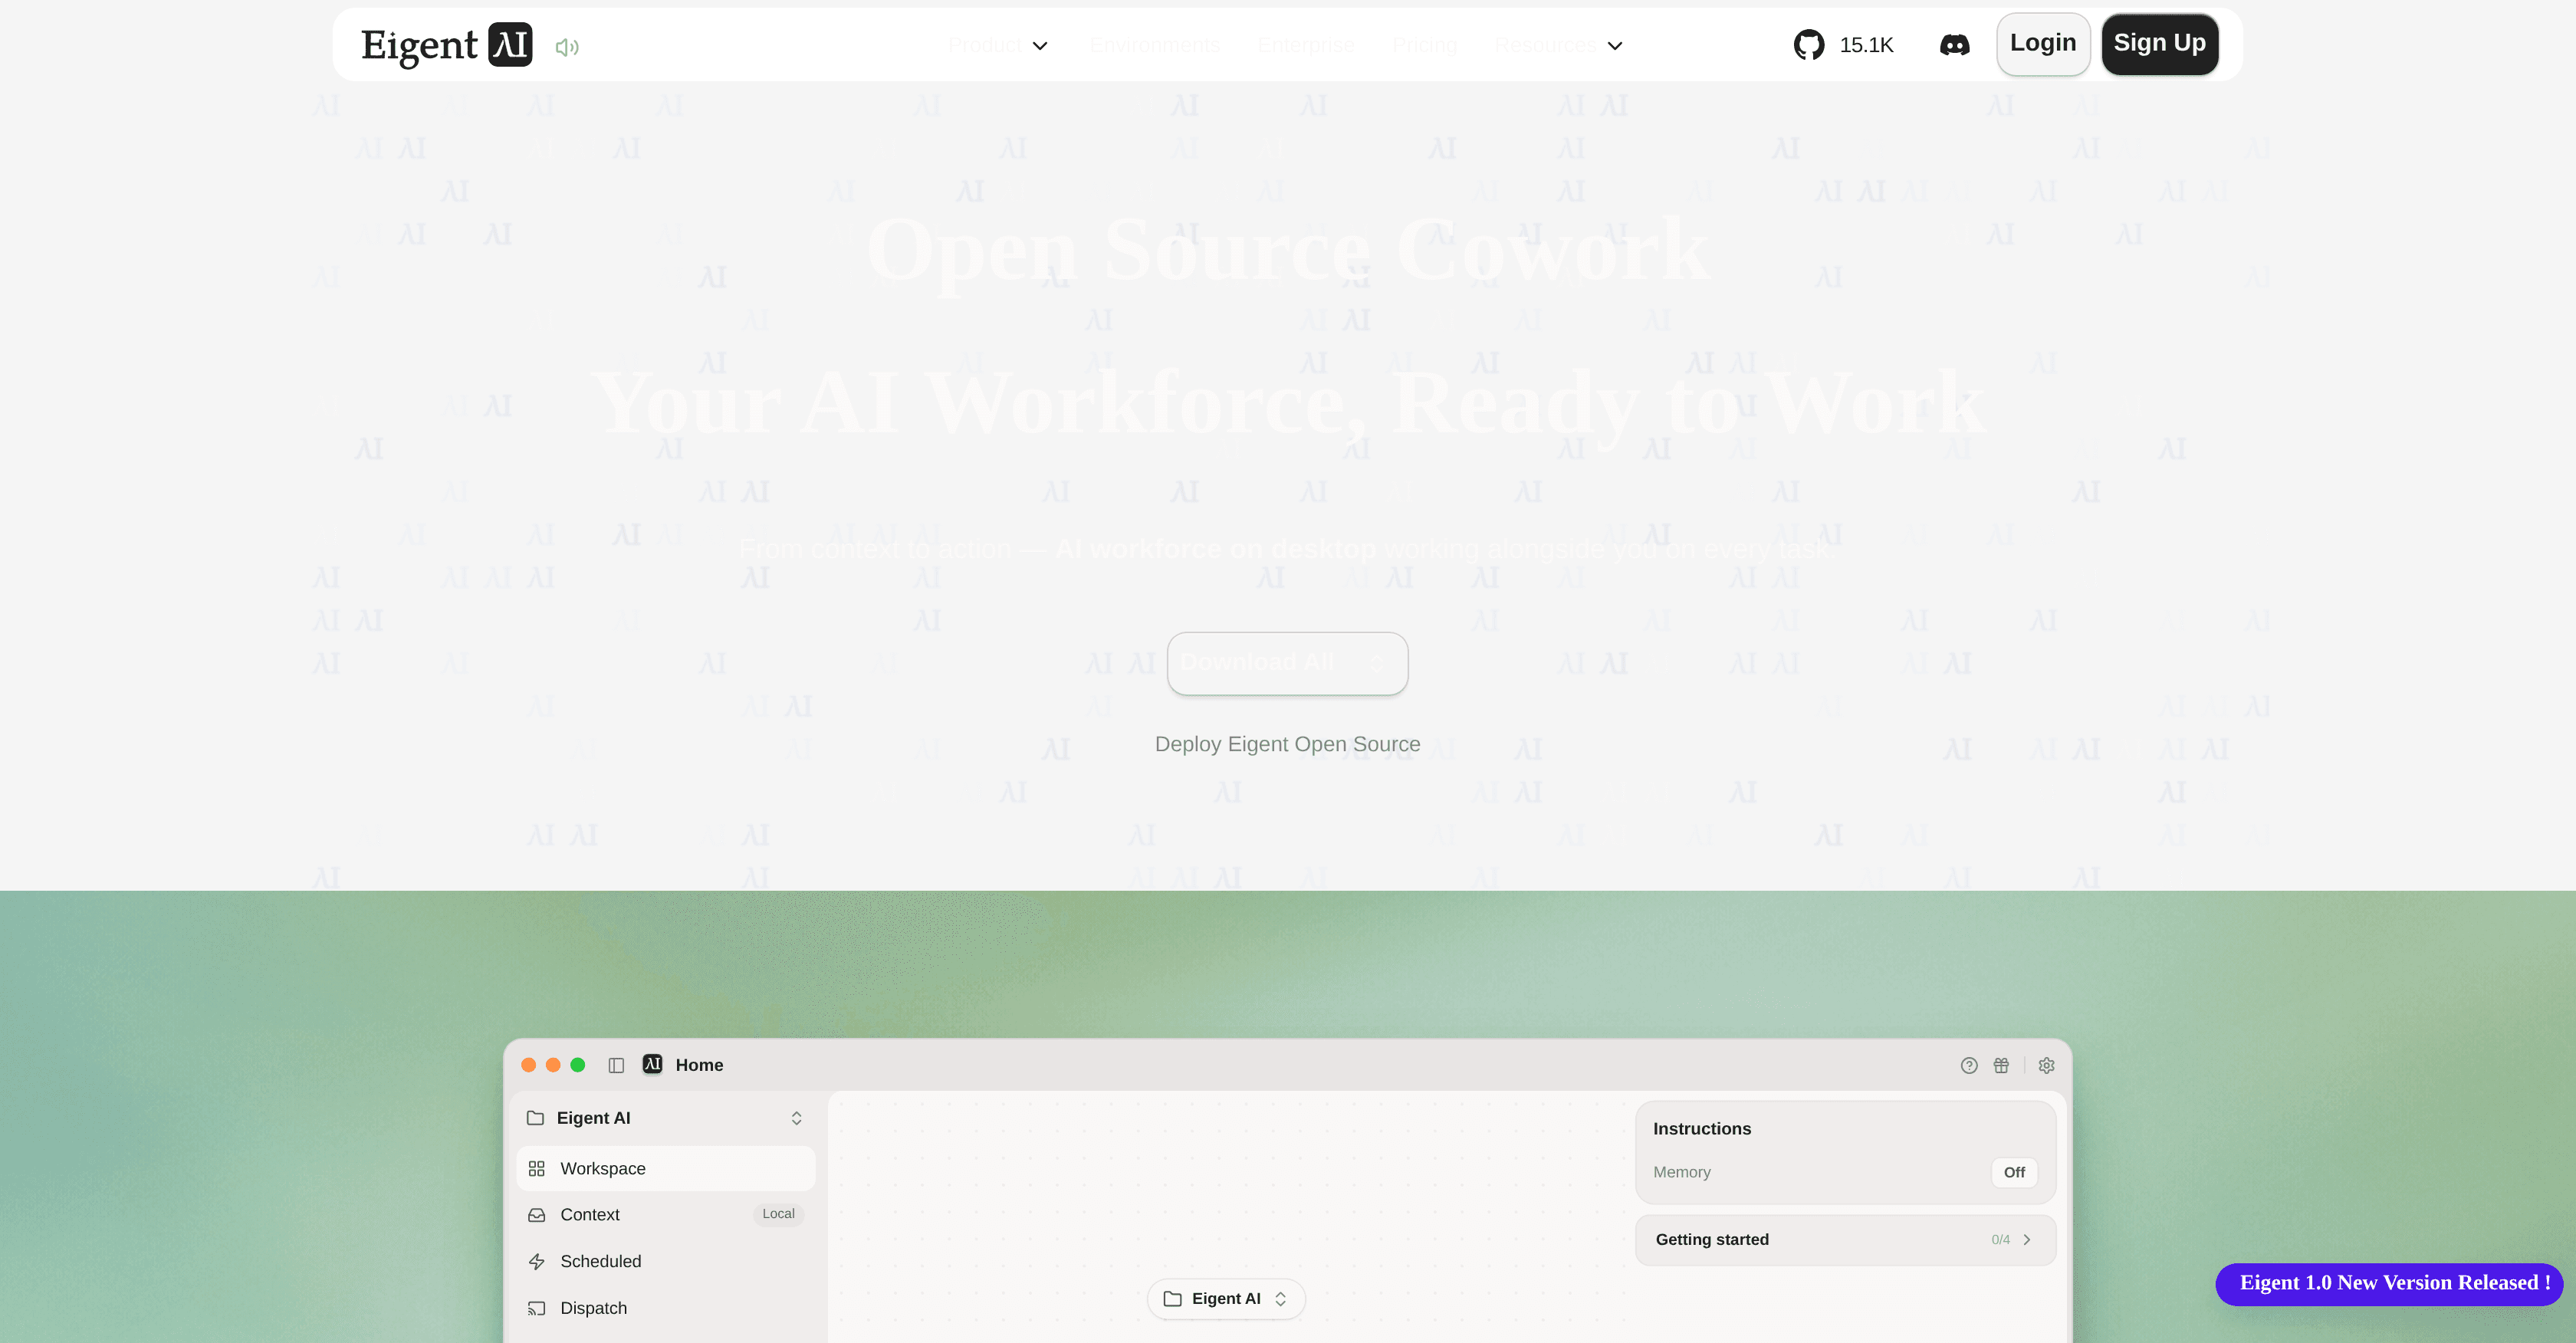
Task: Click the Login button
Action: 2043,44
